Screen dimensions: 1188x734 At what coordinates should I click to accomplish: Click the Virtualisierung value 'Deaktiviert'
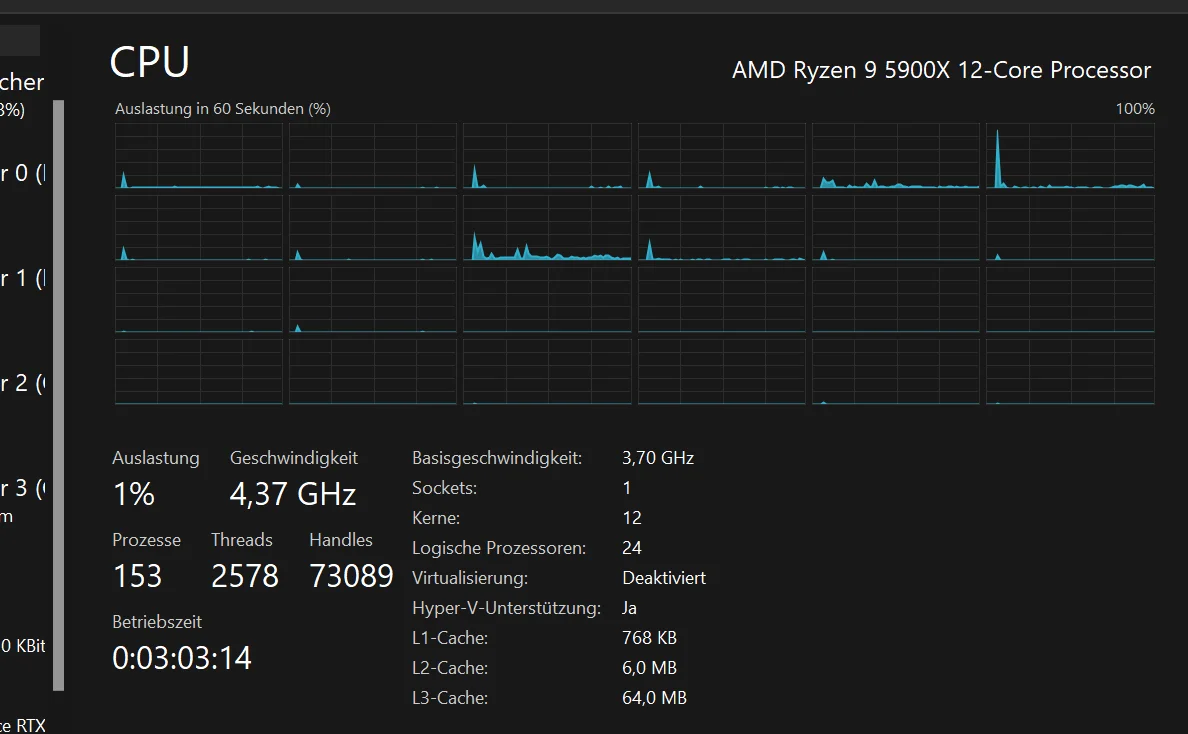pos(664,578)
